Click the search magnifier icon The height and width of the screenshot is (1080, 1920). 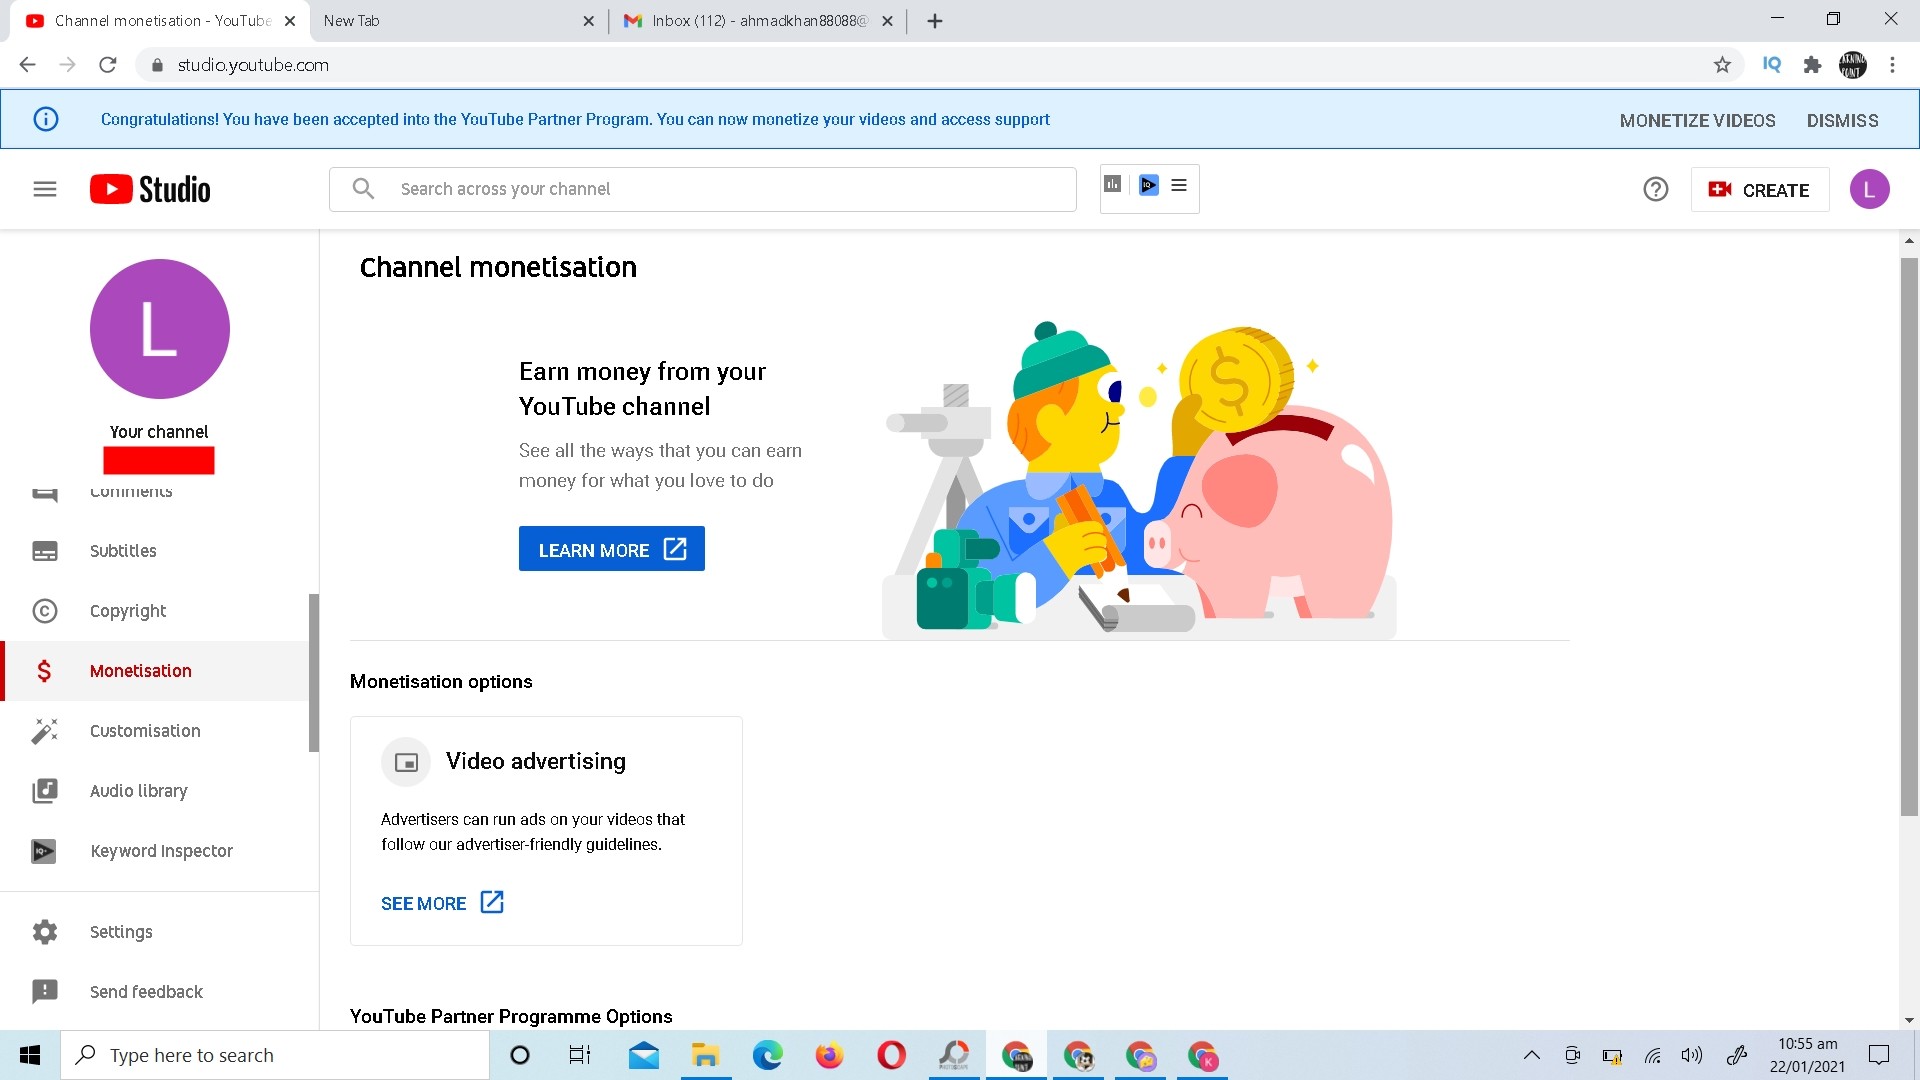pos(363,189)
